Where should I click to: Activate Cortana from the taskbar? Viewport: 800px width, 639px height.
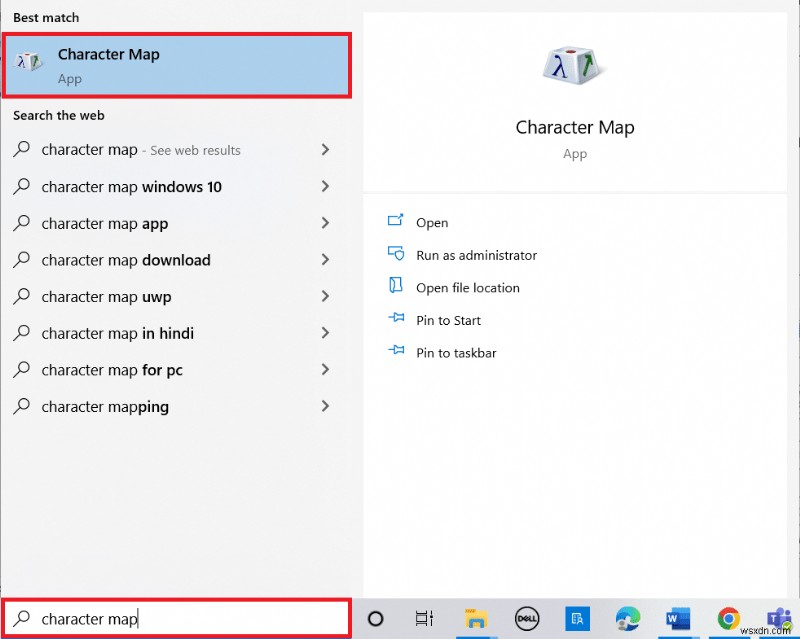click(x=375, y=618)
